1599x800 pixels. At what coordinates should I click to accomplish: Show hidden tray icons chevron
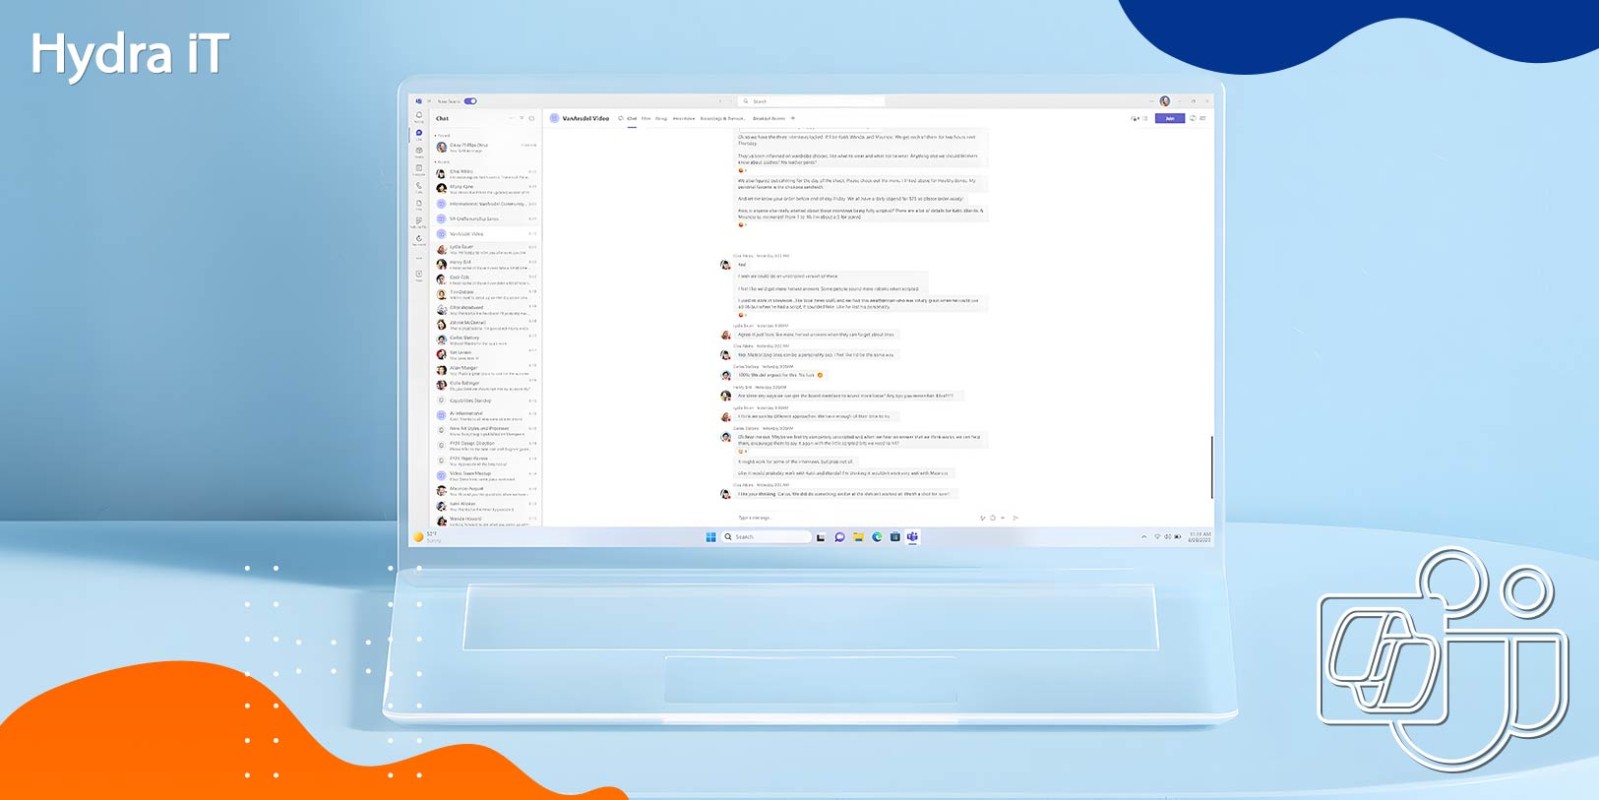coord(1144,537)
